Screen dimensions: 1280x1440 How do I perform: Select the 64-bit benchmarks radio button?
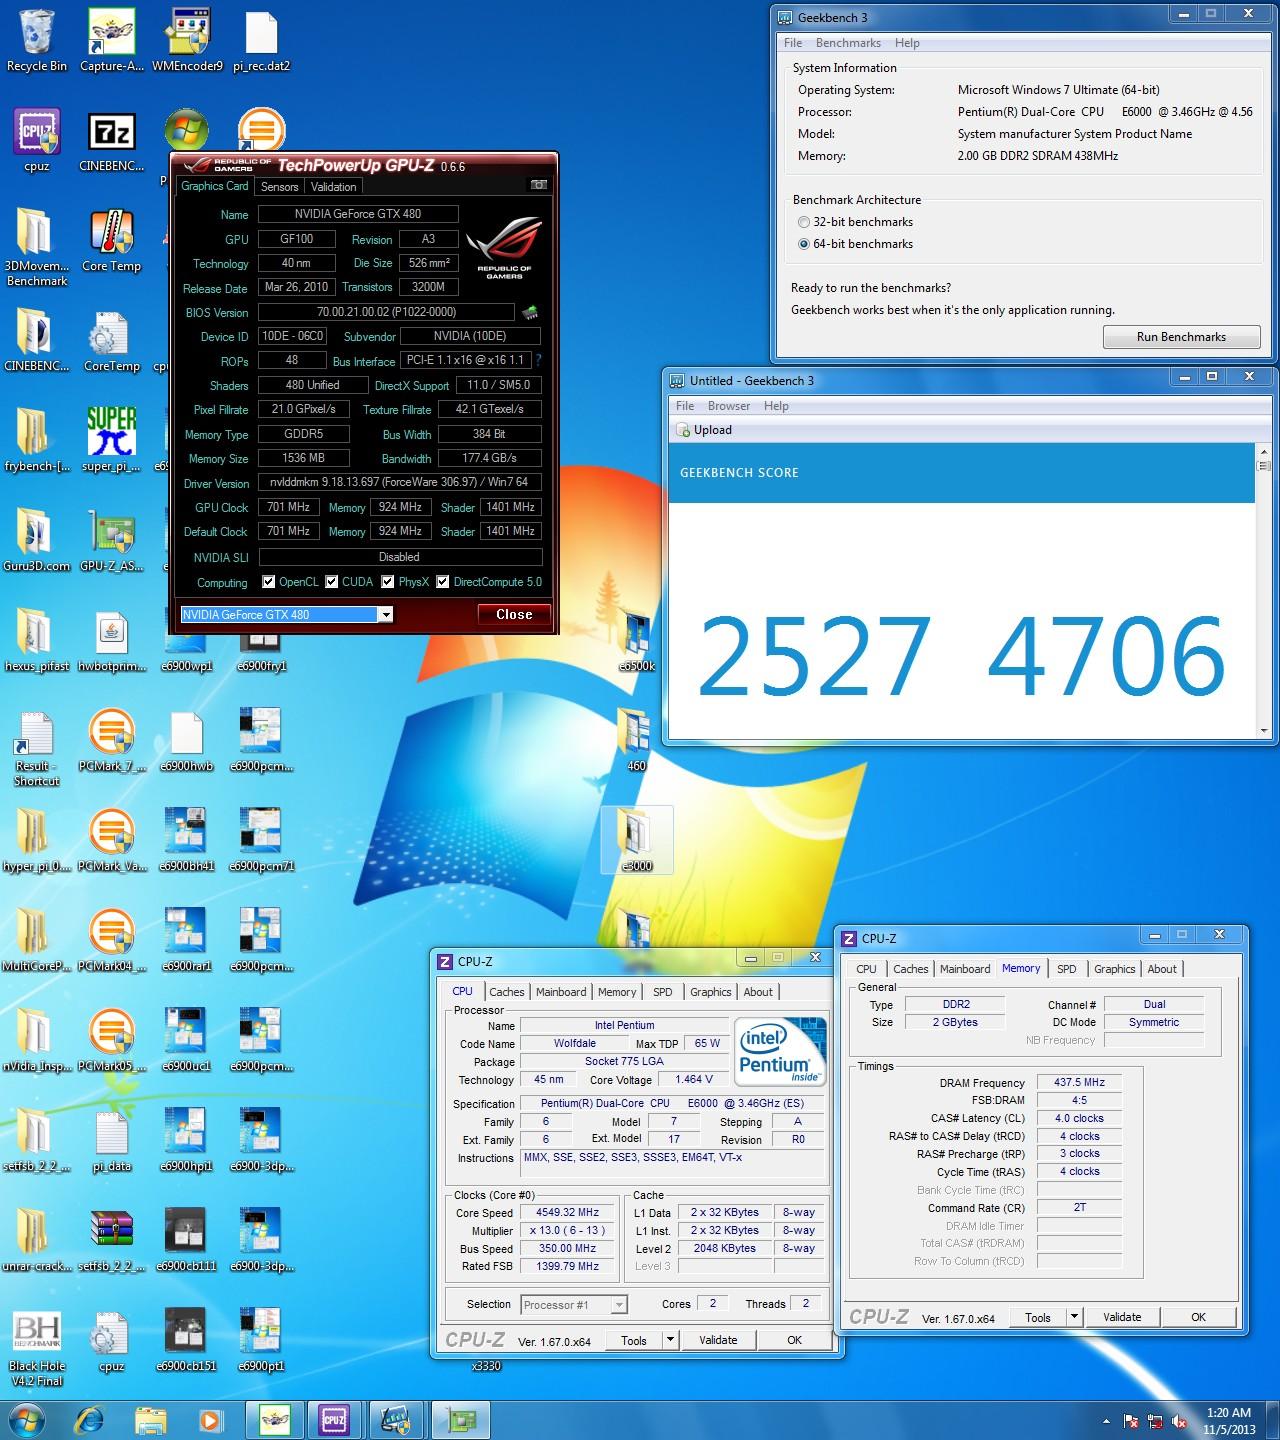pos(804,244)
